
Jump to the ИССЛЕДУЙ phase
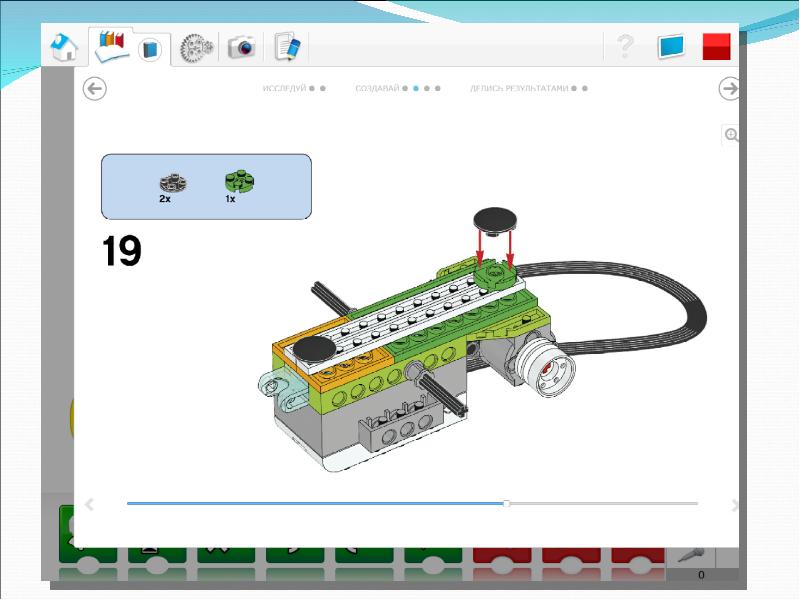point(284,88)
